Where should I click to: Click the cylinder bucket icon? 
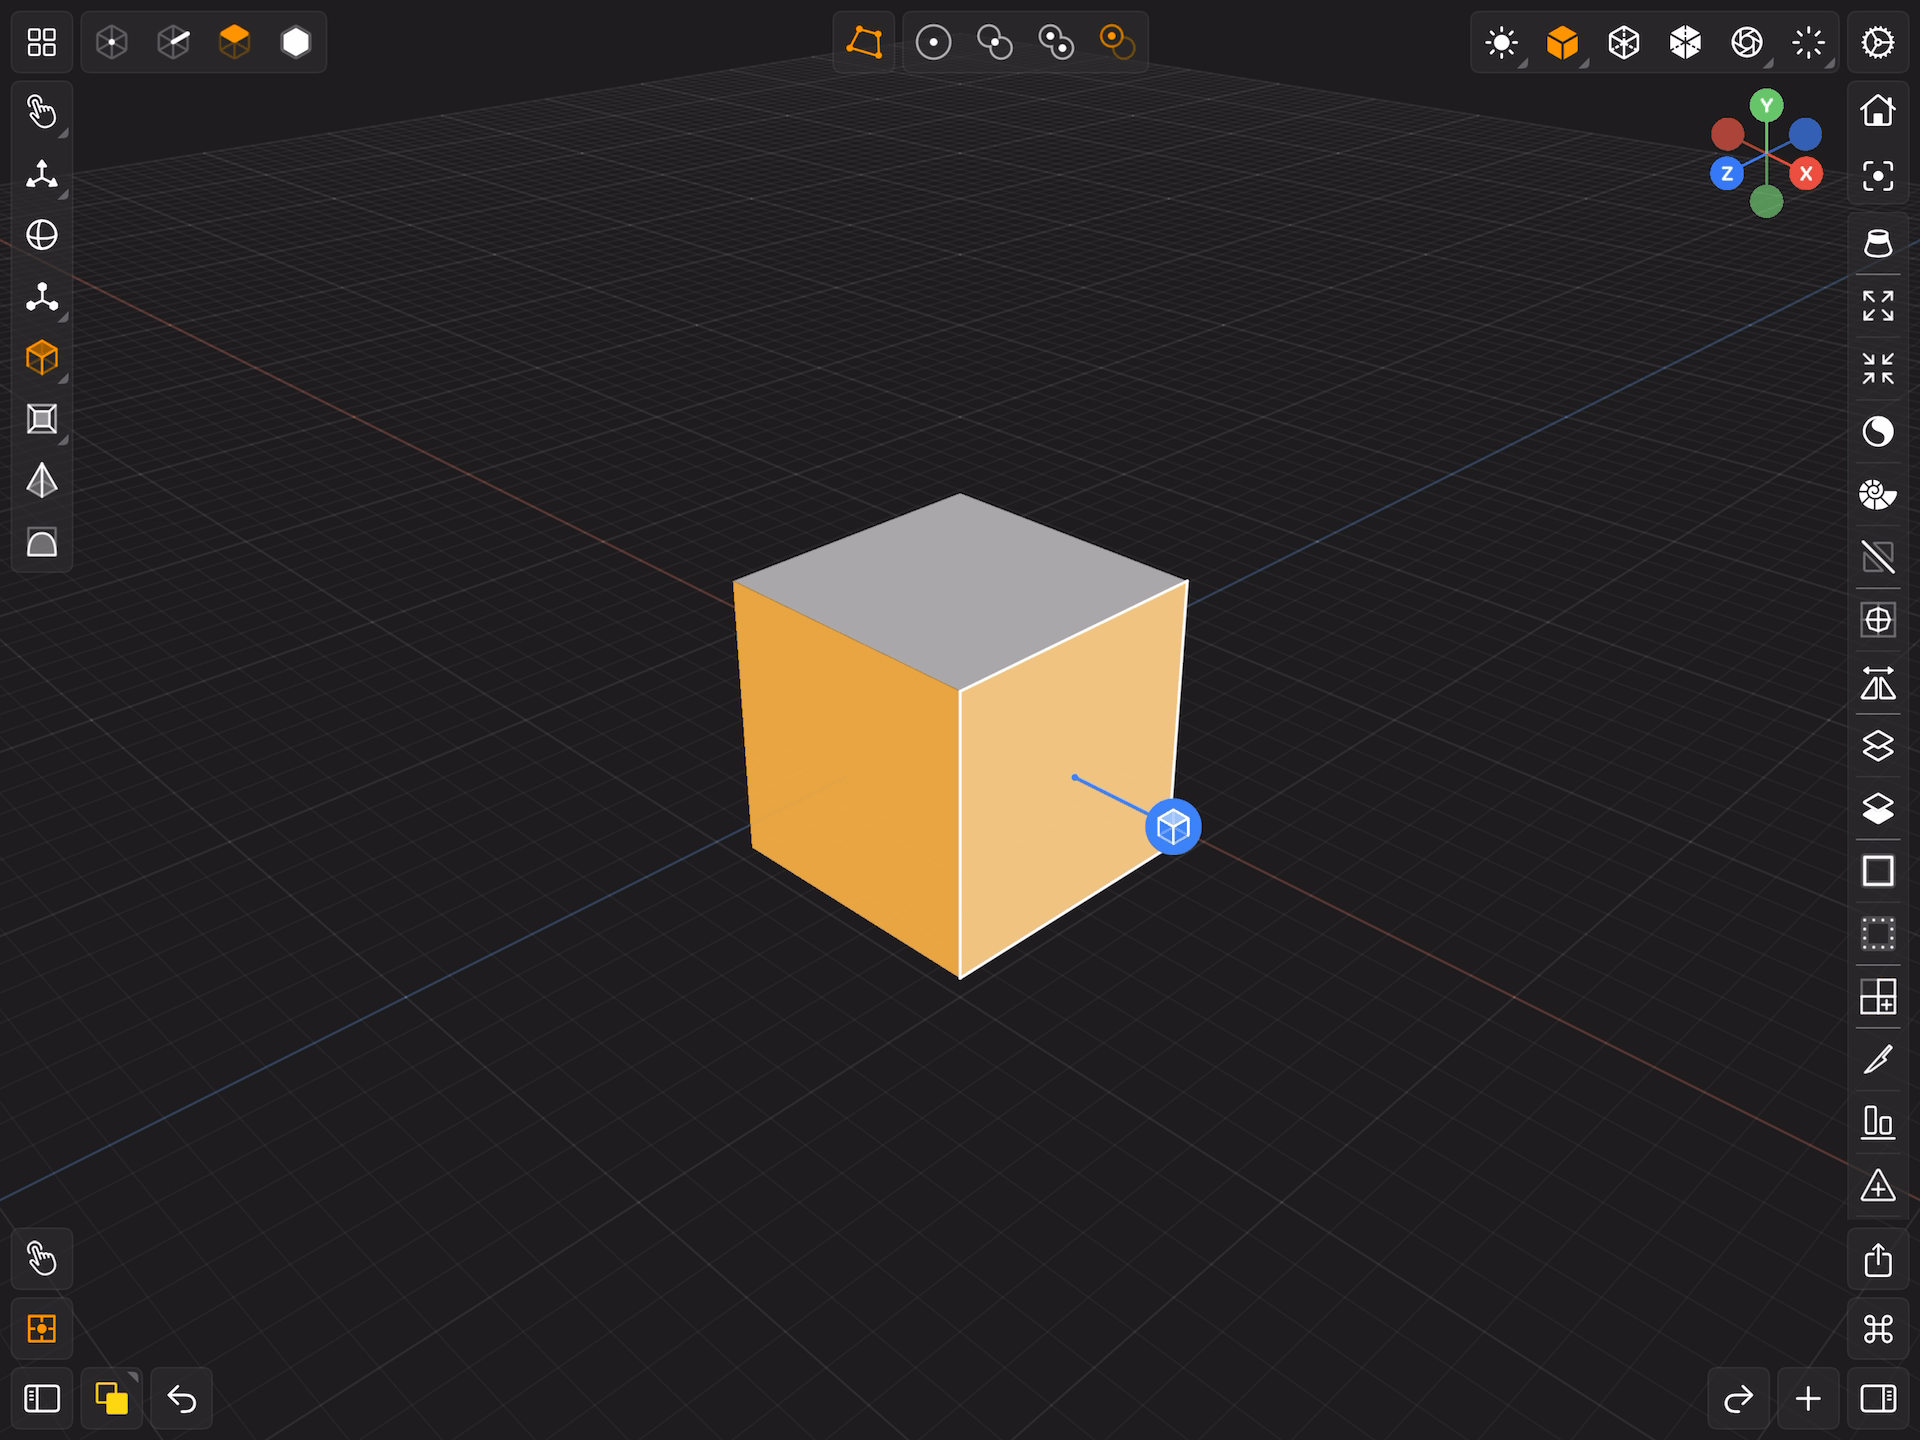(x=1878, y=243)
